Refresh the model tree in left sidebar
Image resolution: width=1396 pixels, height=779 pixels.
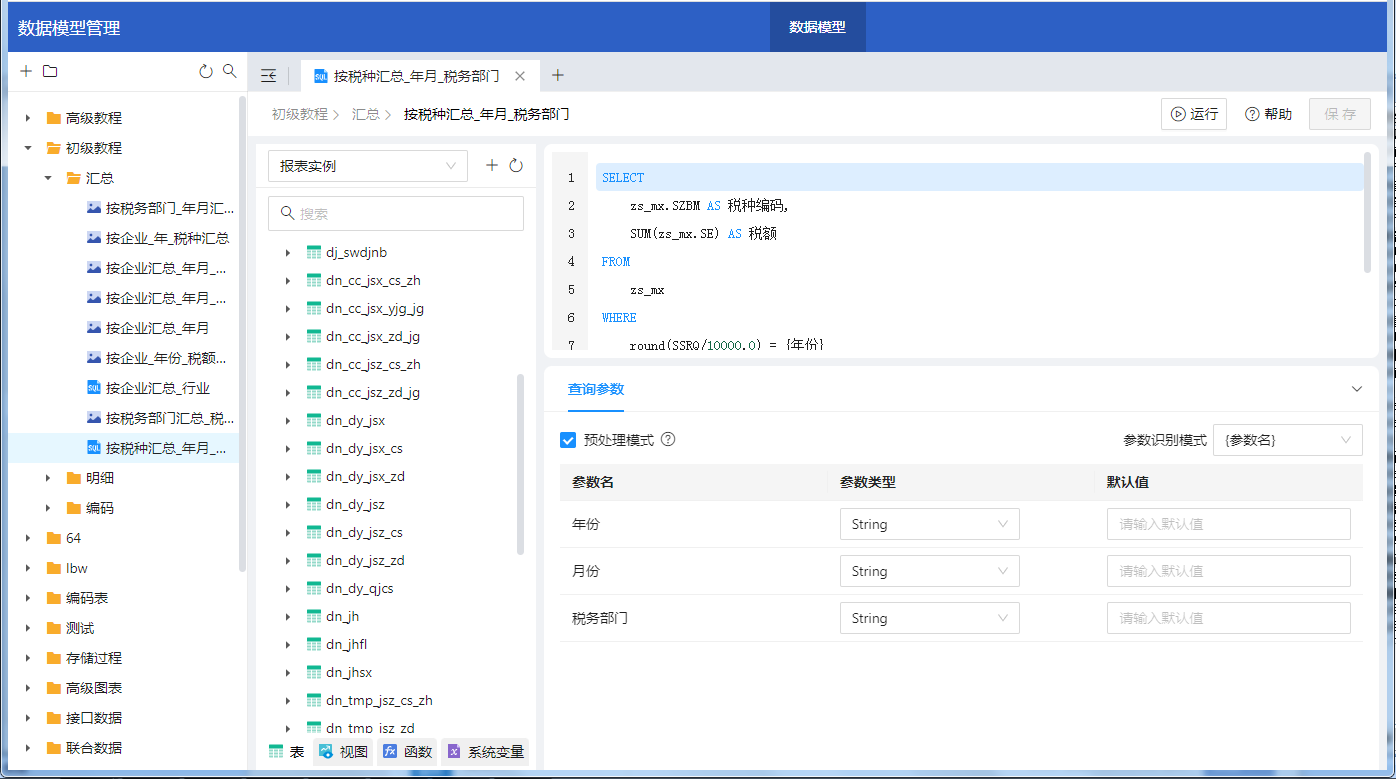coord(206,71)
